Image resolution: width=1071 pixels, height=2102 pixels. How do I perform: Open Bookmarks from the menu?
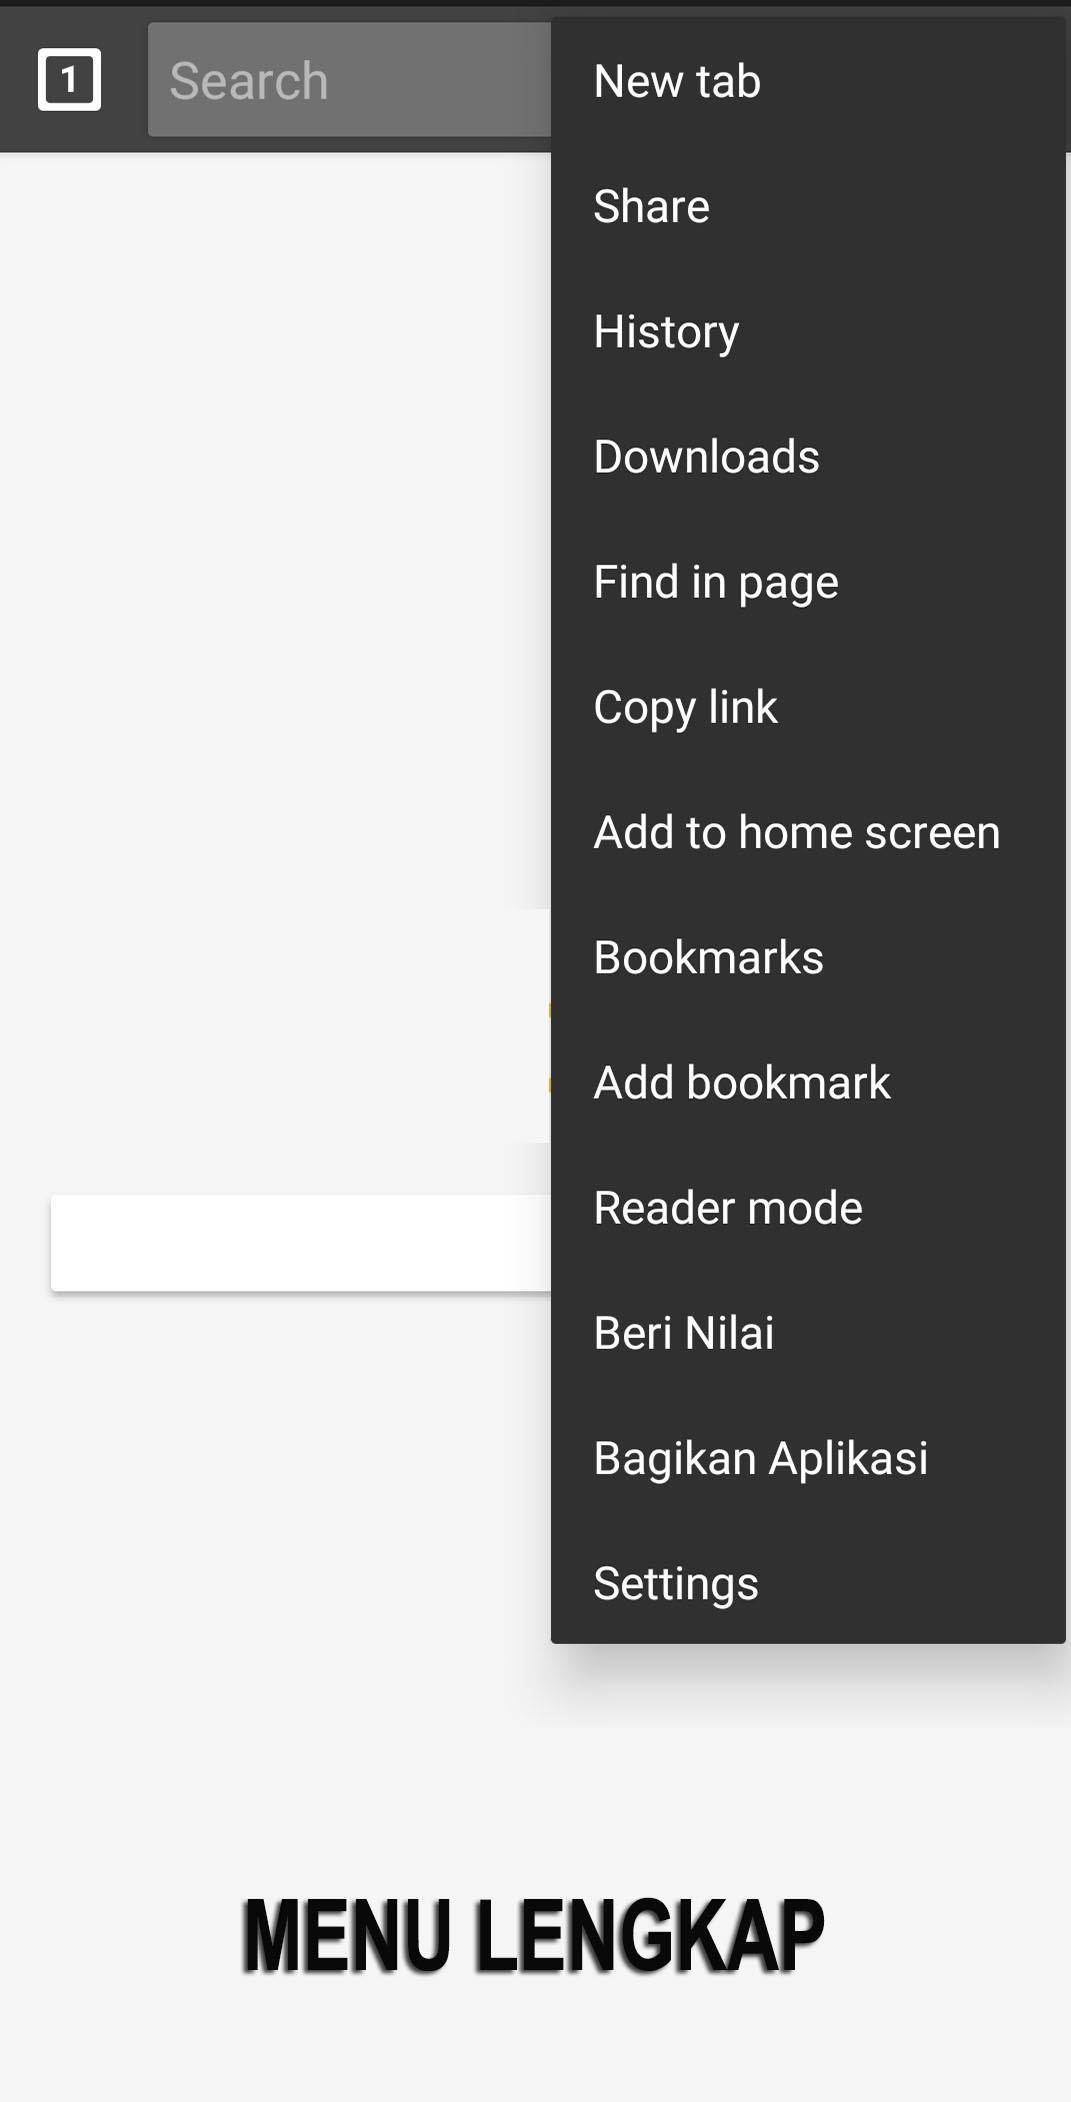[808, 957]
